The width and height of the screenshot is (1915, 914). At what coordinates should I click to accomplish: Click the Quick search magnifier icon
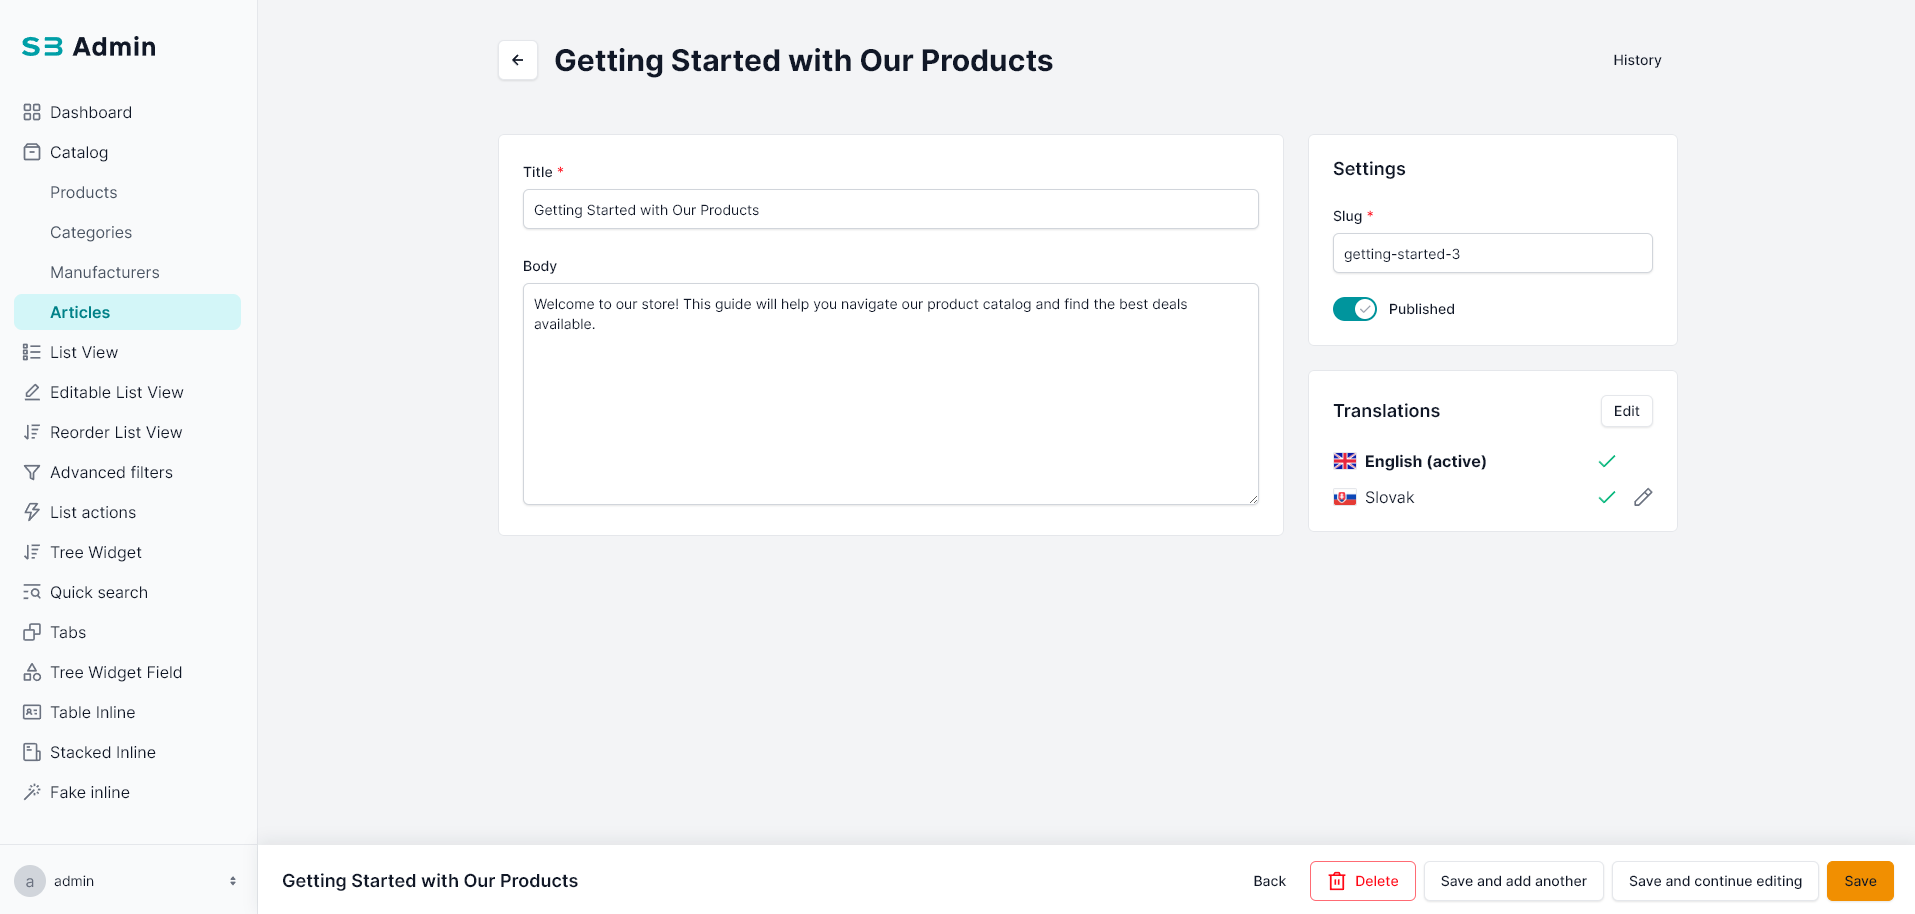pos(32,592)
